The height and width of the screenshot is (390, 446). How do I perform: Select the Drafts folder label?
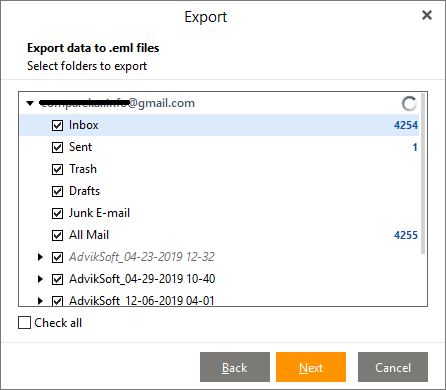84,191
